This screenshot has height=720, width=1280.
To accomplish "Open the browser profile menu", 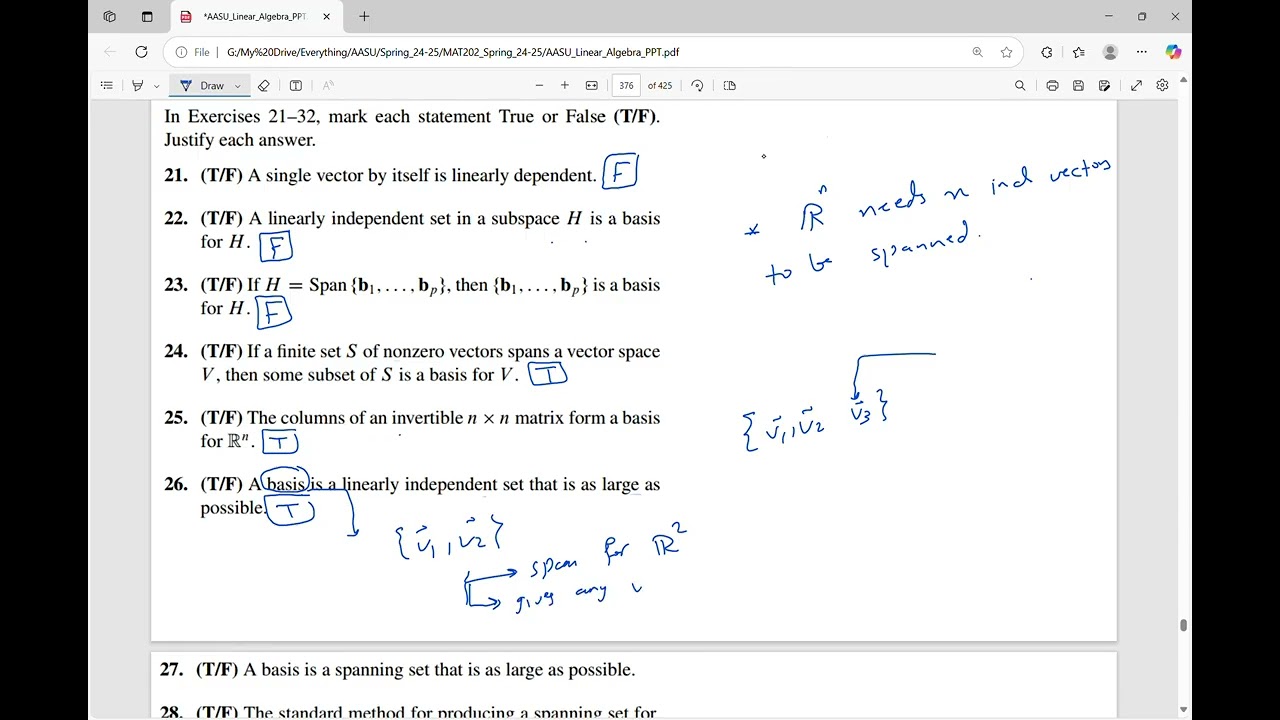I will (x=1110, y=52).
